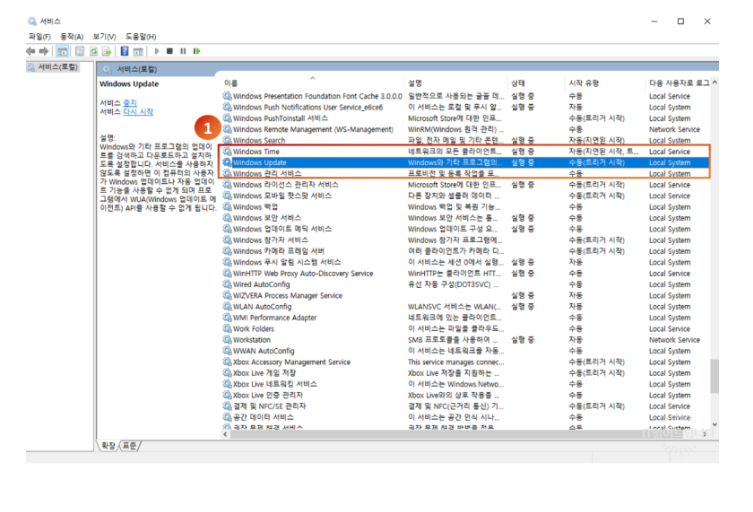
Task: Select Windows Push Notifications User Service row
Action: point(465,107)
